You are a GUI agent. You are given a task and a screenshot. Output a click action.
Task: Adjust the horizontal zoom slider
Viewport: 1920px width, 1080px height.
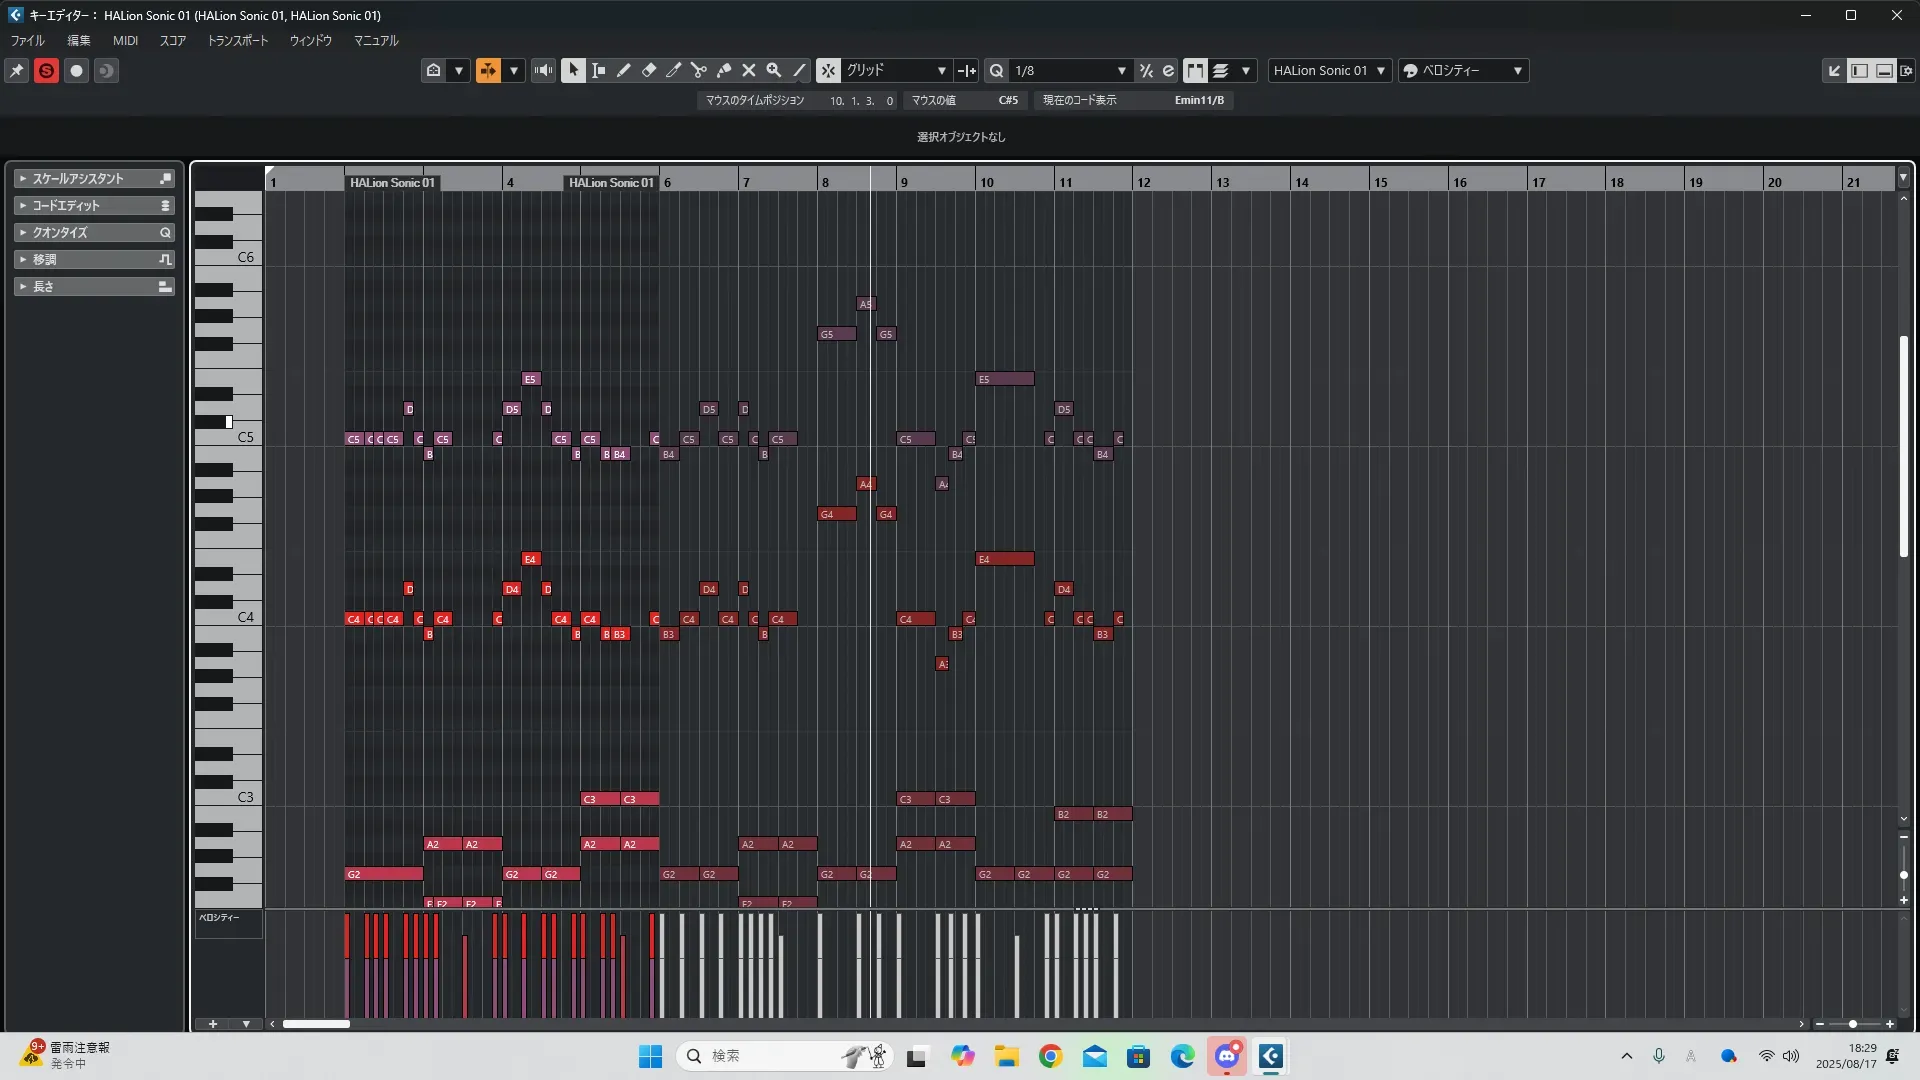coord(1852,1024)
